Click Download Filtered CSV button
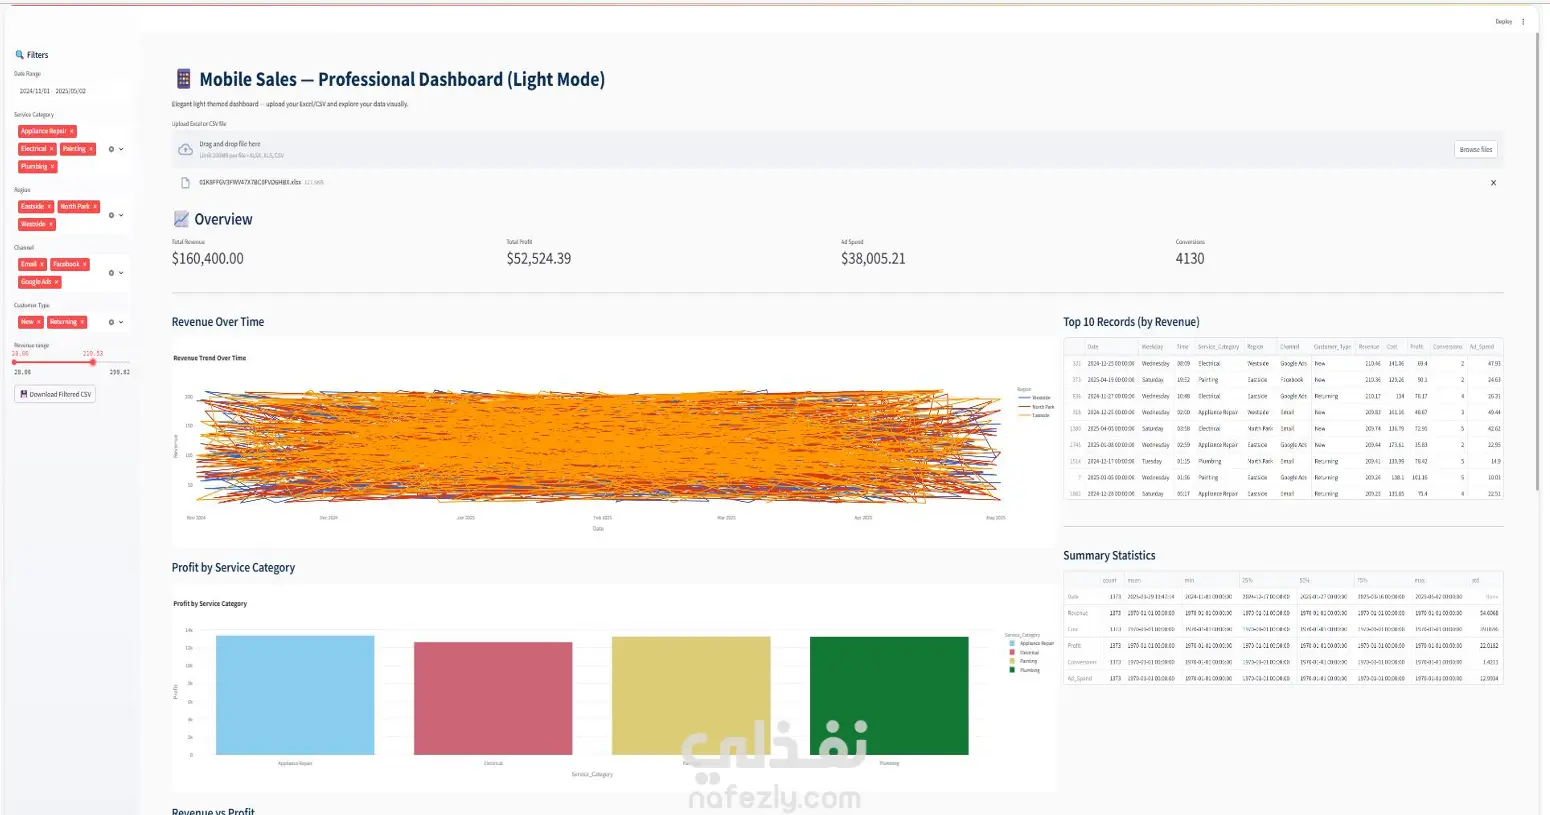The height and width of the screenshot is (815, 1550). pyautogui.click(x=55, y=394)
